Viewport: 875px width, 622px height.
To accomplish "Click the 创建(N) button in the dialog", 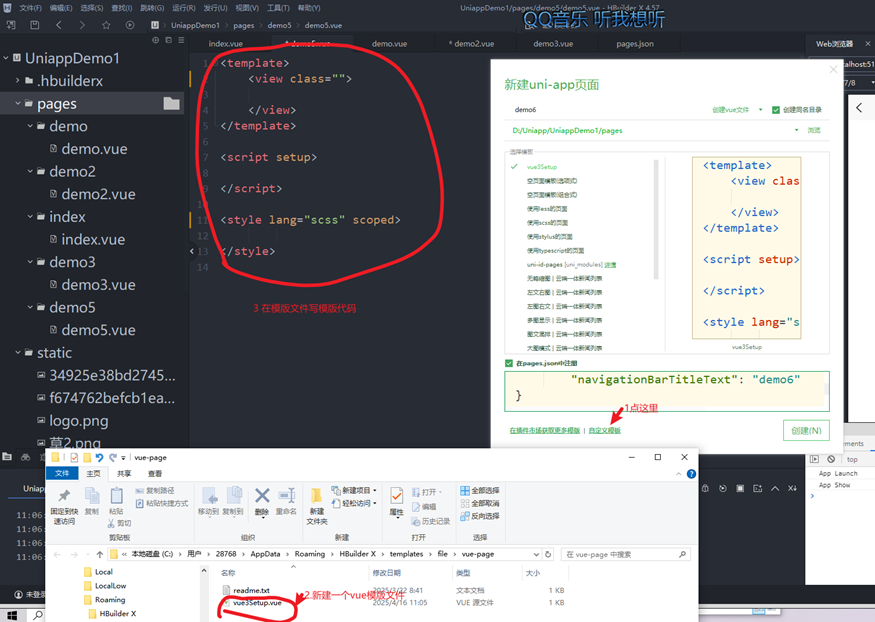I will 806,431.
